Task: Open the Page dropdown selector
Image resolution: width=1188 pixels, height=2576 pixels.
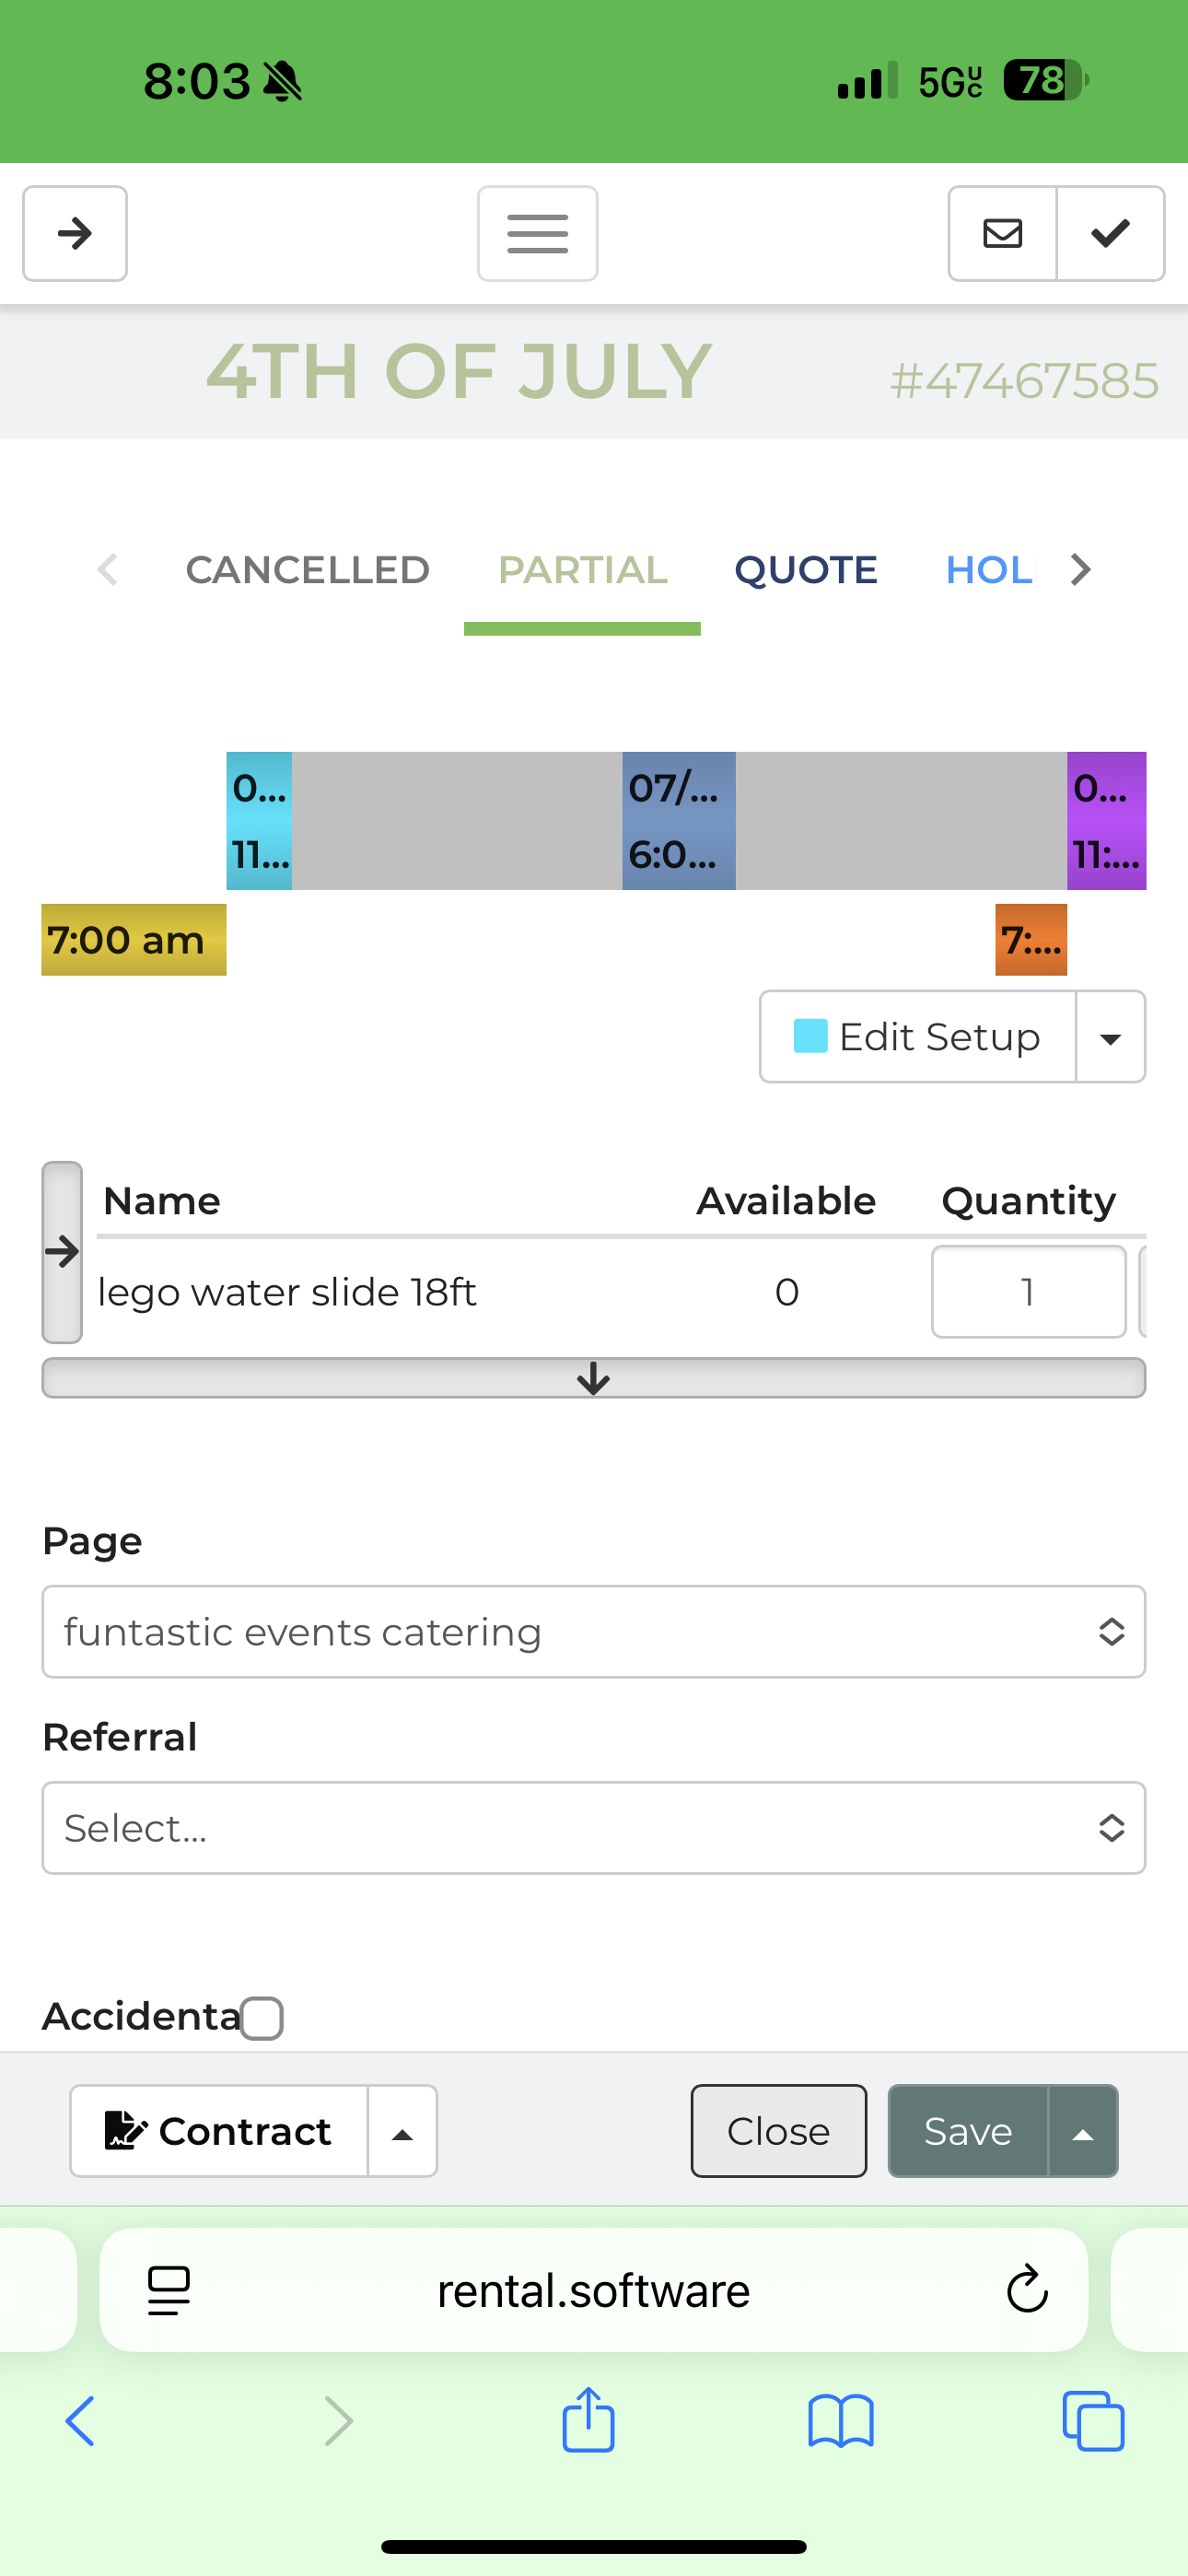Action: [593, 1632]
